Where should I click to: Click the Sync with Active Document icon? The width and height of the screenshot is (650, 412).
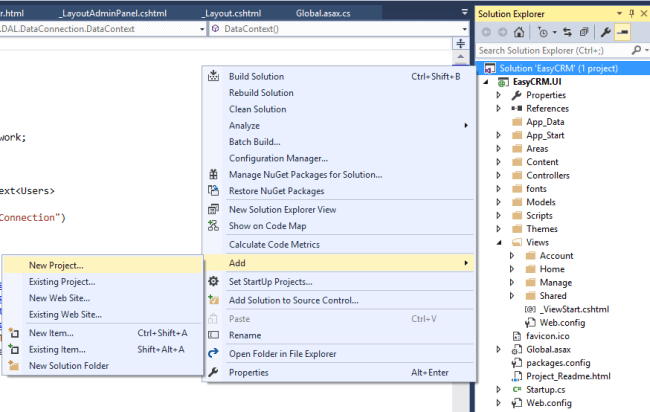pos(568,32)
